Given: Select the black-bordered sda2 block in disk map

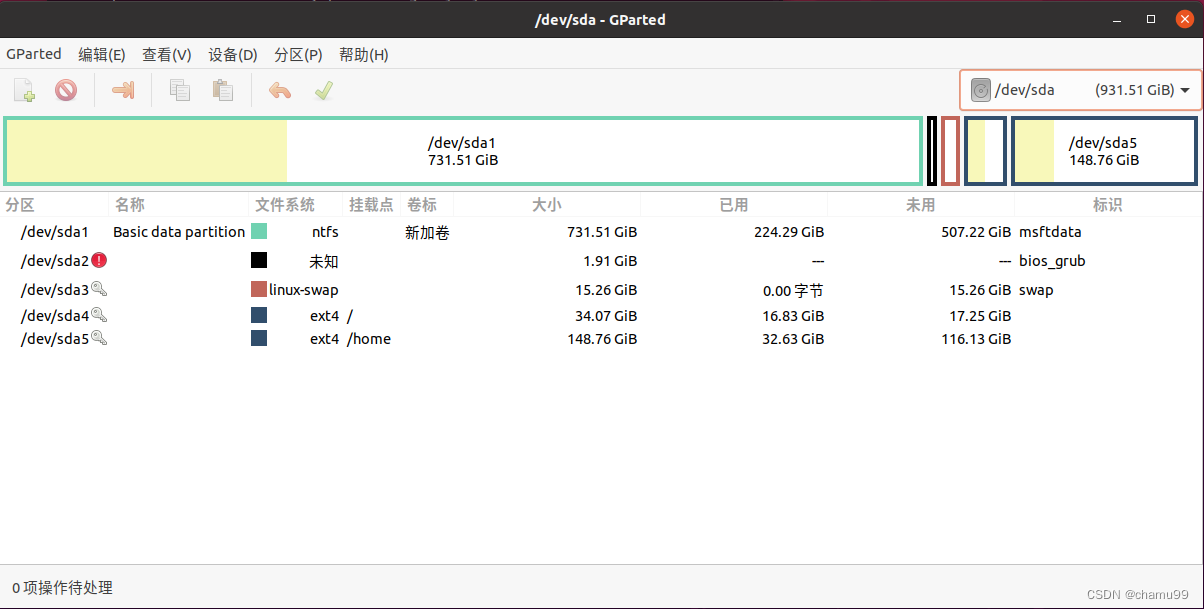Looking at the screenshot, I should (x=932, y=151).
